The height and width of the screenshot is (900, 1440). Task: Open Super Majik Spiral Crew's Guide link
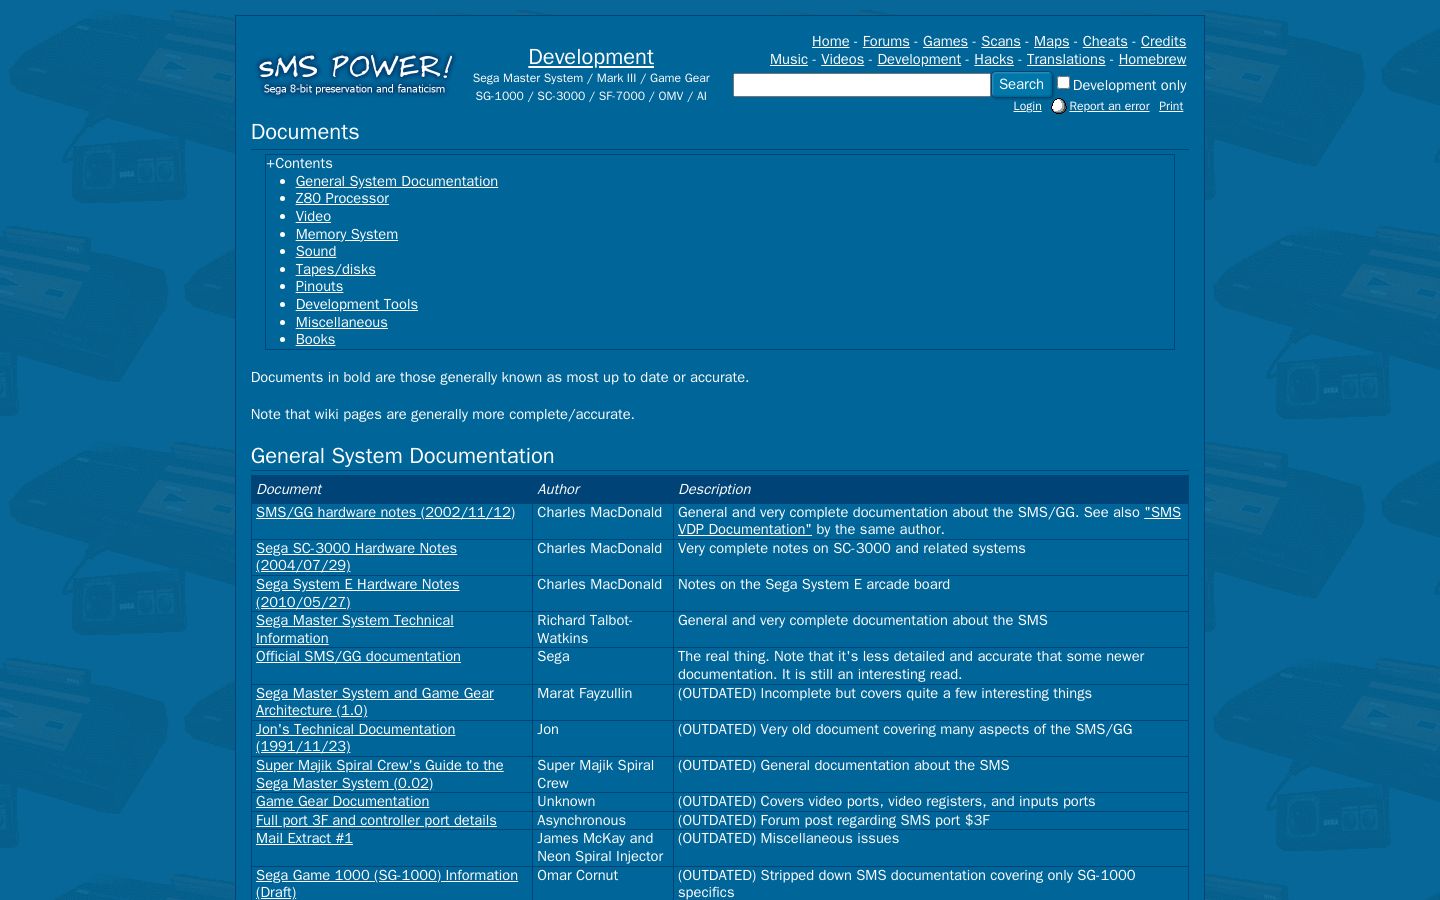(x=380, y=774)
